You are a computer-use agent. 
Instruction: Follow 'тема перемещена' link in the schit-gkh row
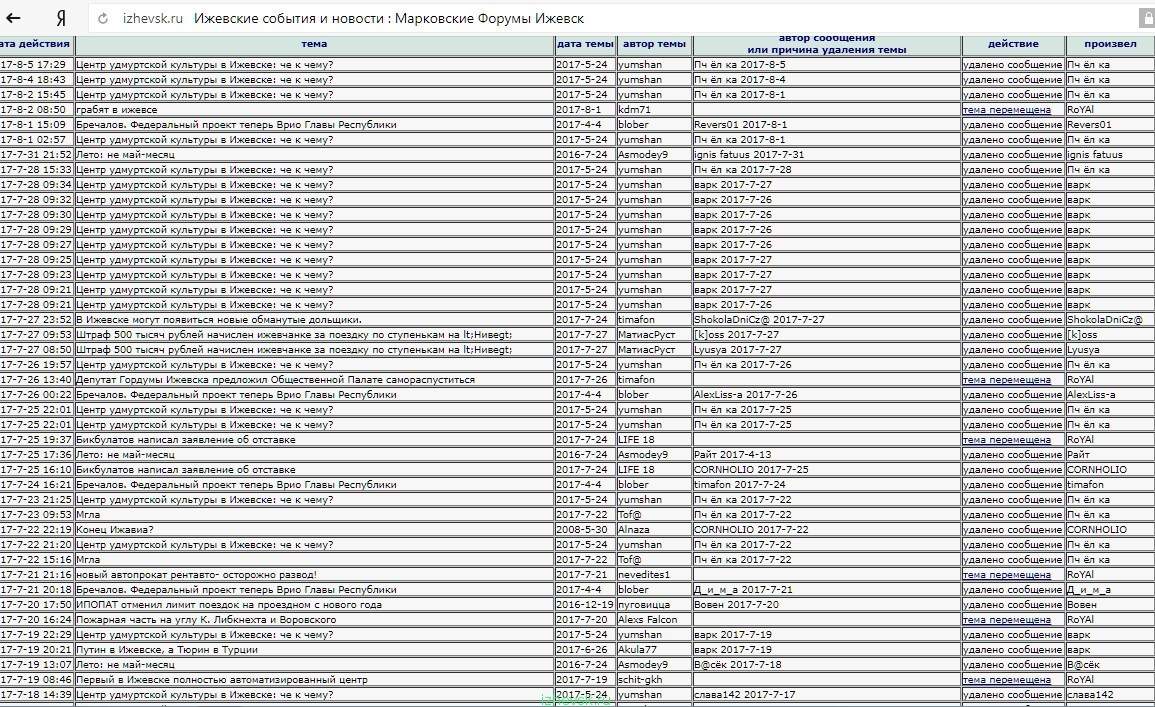[x=1006, y=680]
